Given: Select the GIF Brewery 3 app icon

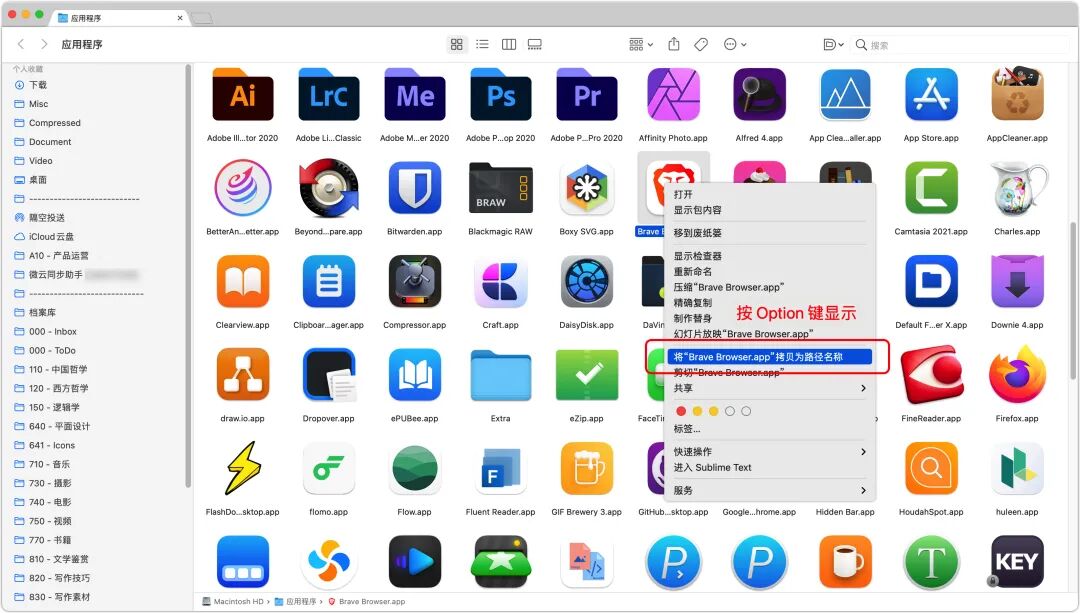Looking at the screenshot, I should pyautogui.click(x=587, y=468).
